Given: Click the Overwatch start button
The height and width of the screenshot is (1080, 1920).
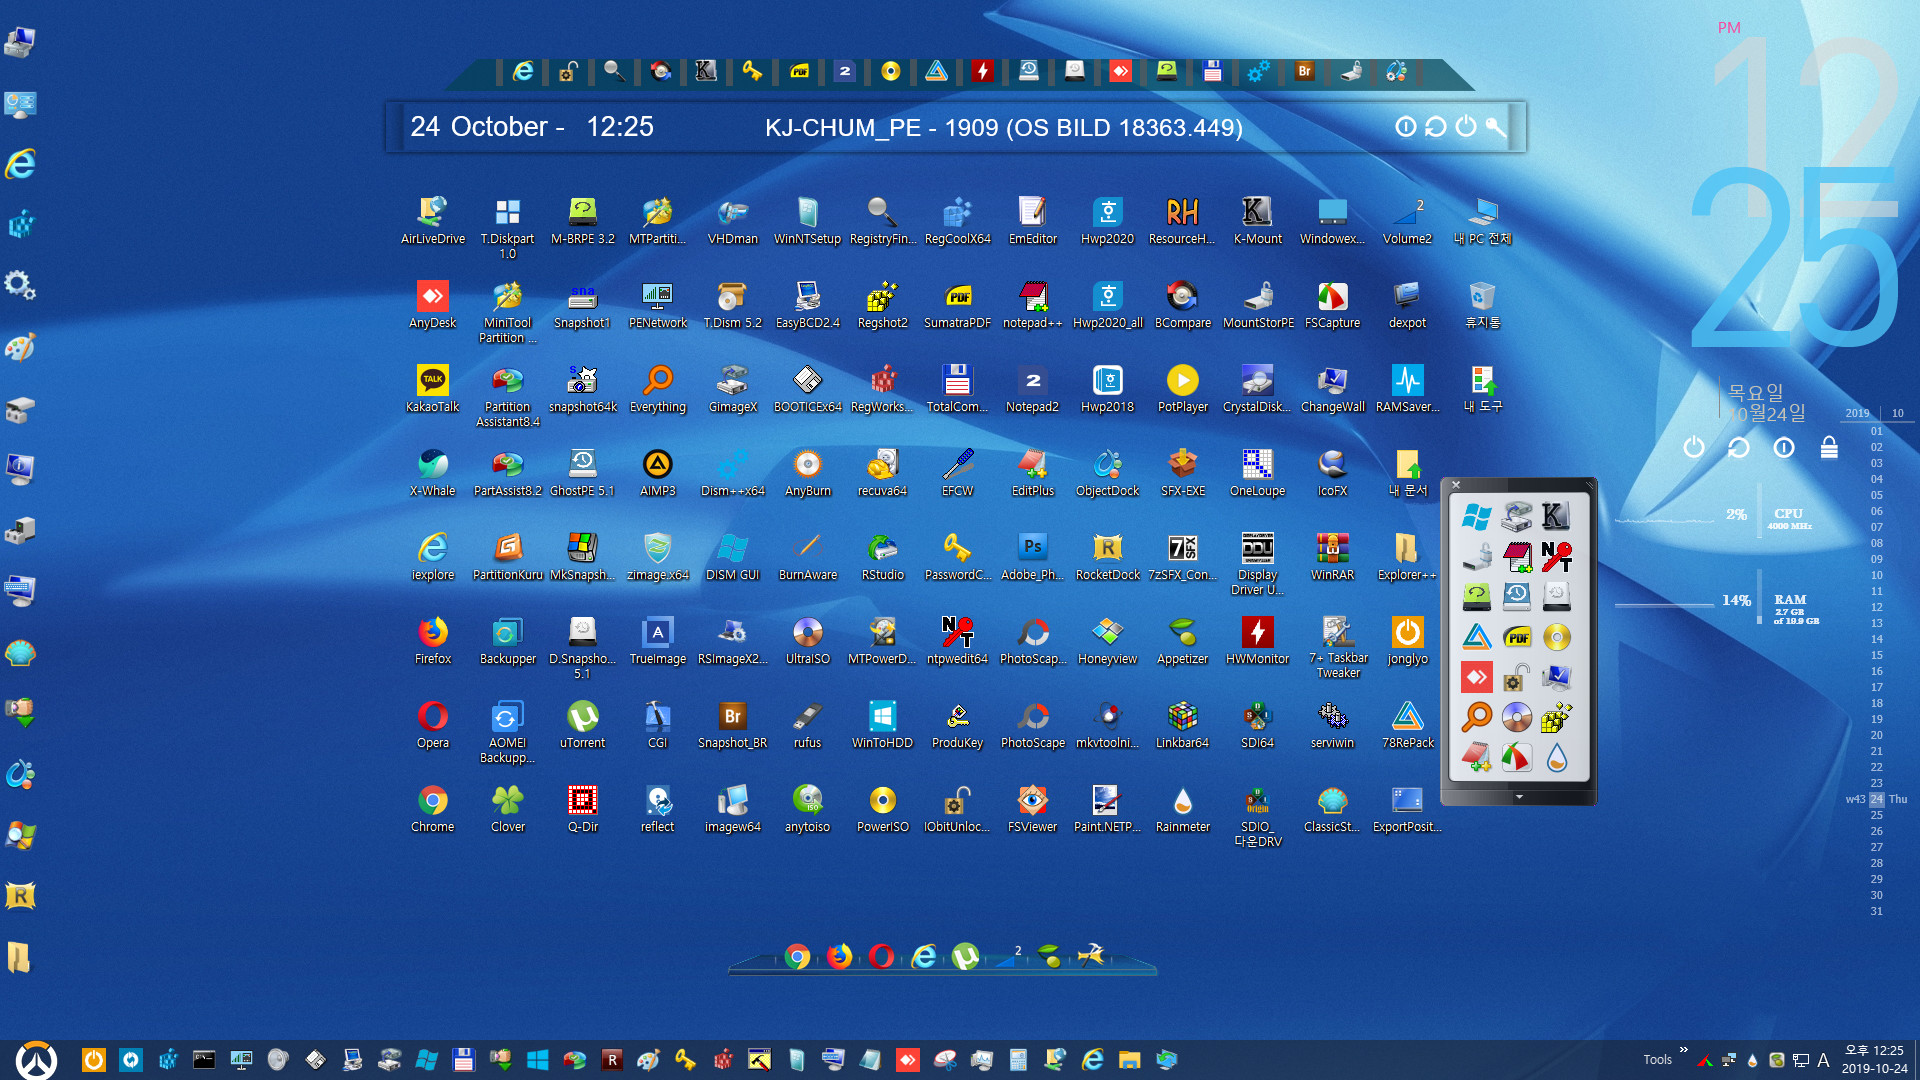Looking at the screenshot, I should (37, 1060).
